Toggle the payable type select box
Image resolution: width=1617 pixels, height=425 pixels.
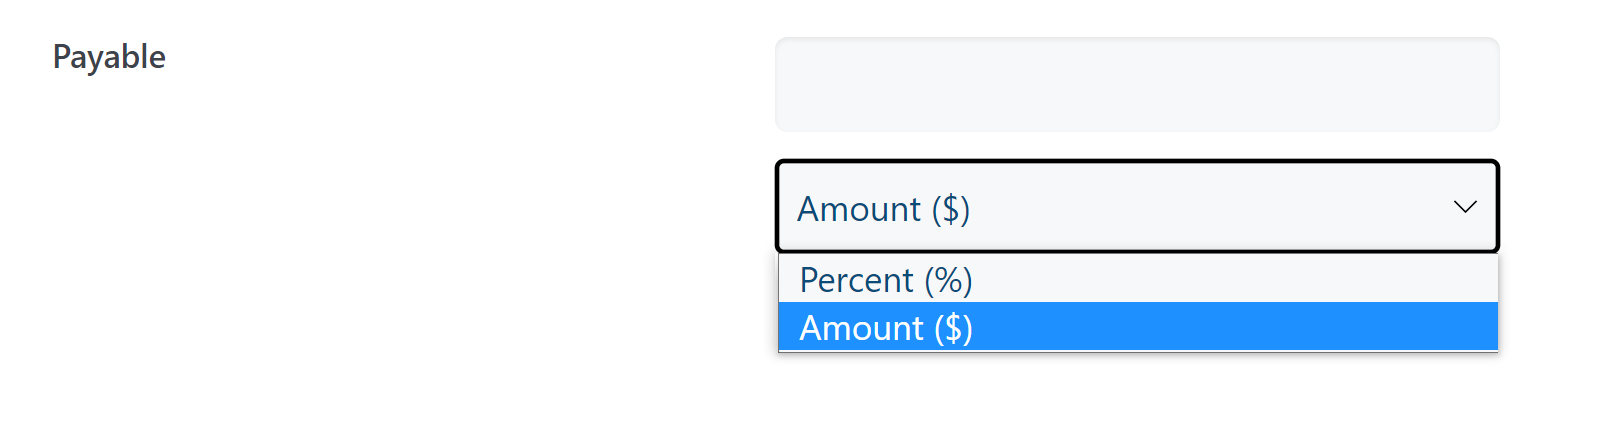click(1137, 207)
